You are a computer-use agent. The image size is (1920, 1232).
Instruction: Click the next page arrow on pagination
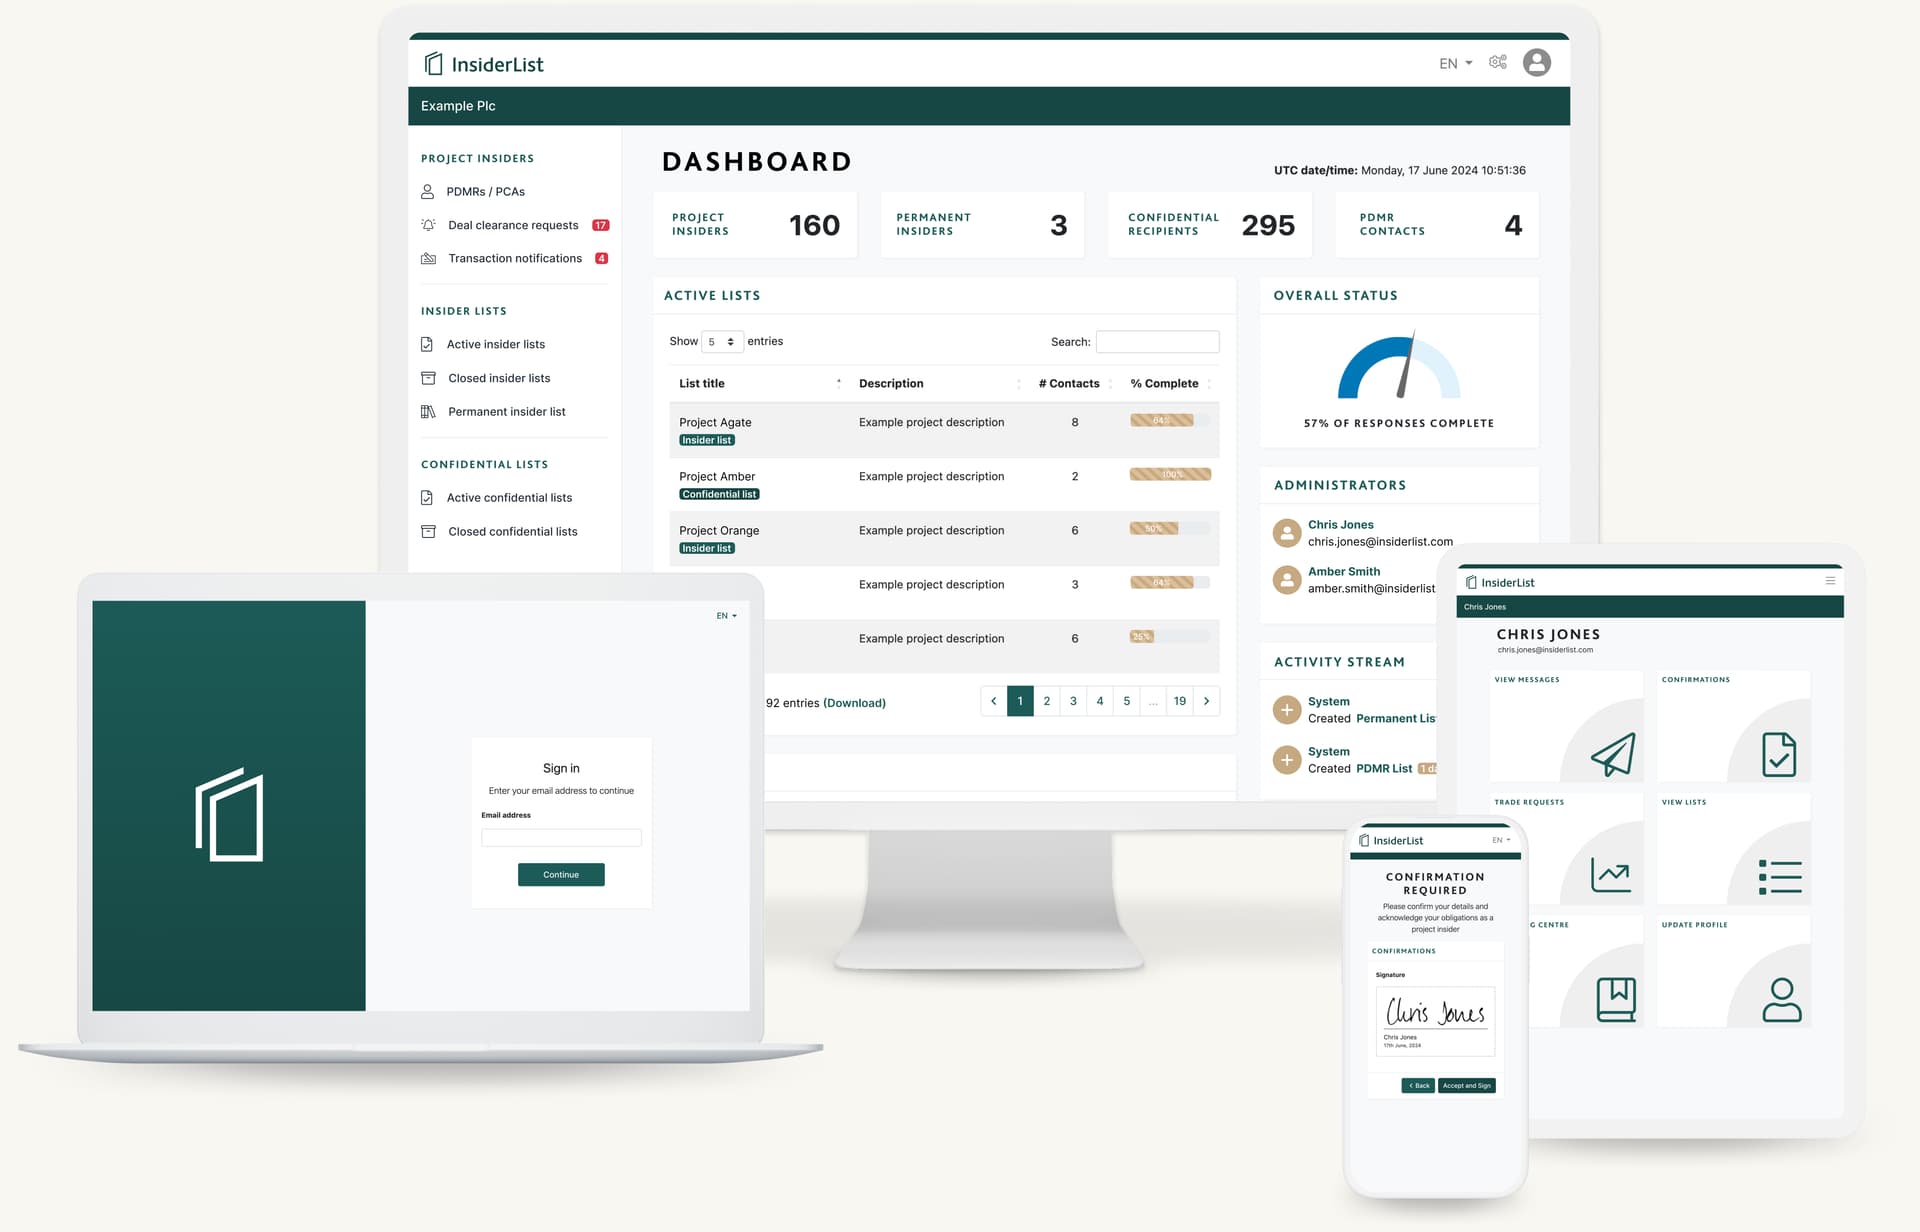[1208, 701]
